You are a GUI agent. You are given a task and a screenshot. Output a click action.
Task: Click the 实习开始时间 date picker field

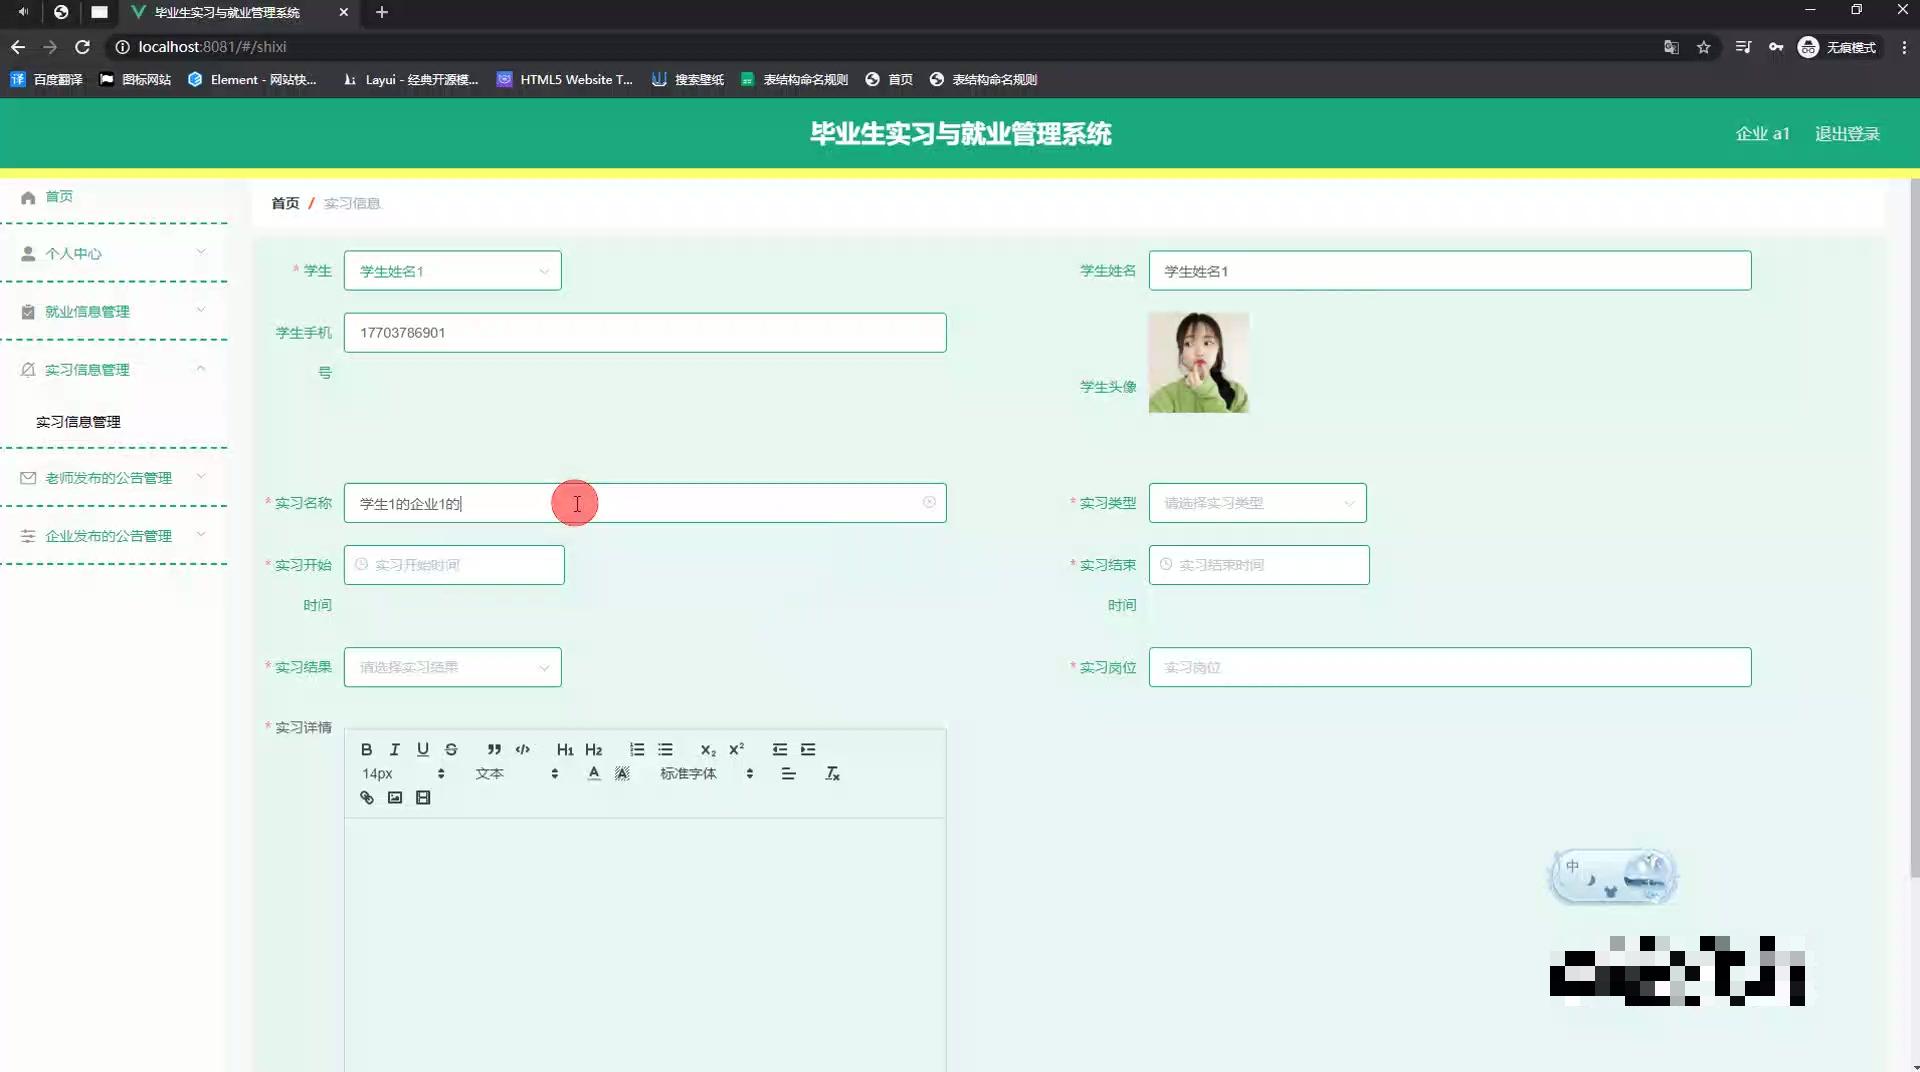[454, 565]
